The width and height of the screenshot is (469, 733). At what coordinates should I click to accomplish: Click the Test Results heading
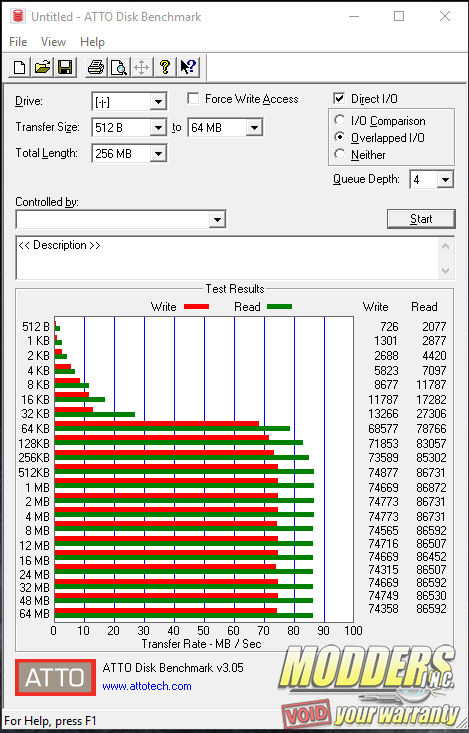pyautogui.click(x=235, y=289)
